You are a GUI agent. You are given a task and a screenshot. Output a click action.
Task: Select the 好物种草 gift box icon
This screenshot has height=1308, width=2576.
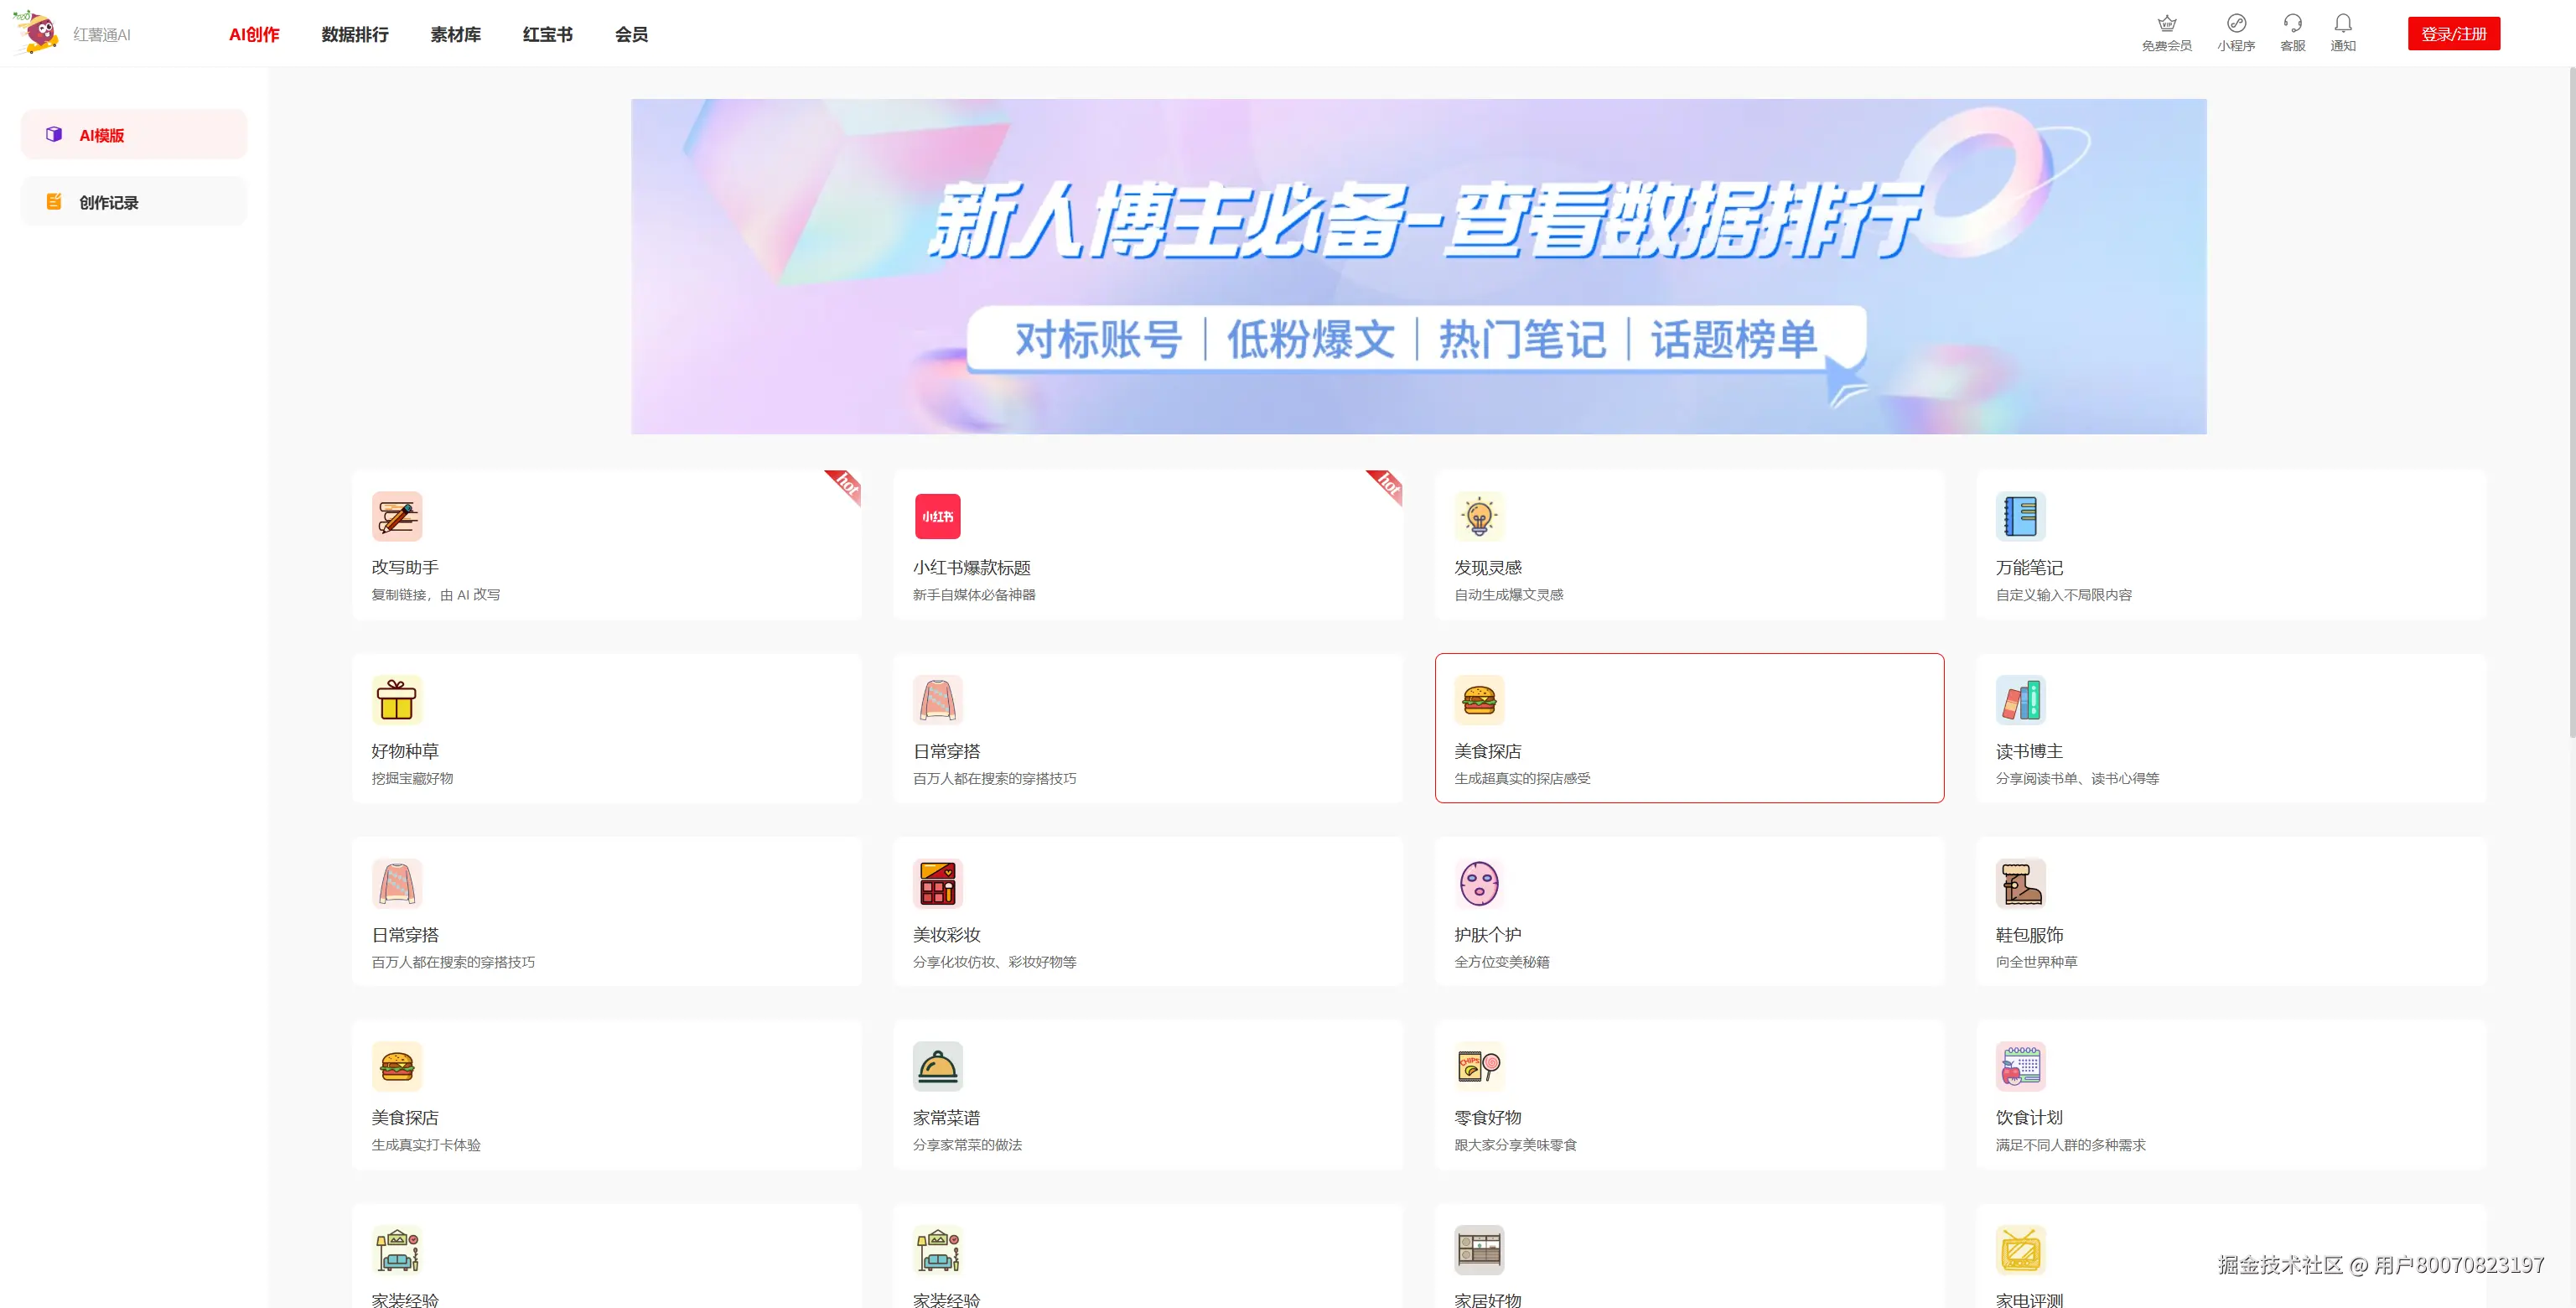pos(397,701)
